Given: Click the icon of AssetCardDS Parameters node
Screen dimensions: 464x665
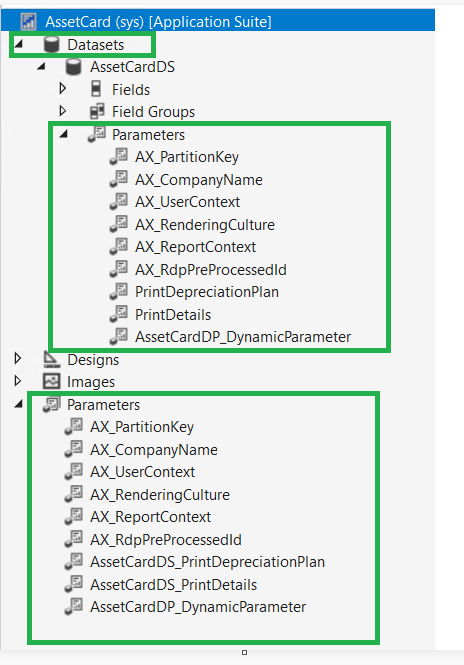Looking at the screenshot, I should (x=97, y=134).
